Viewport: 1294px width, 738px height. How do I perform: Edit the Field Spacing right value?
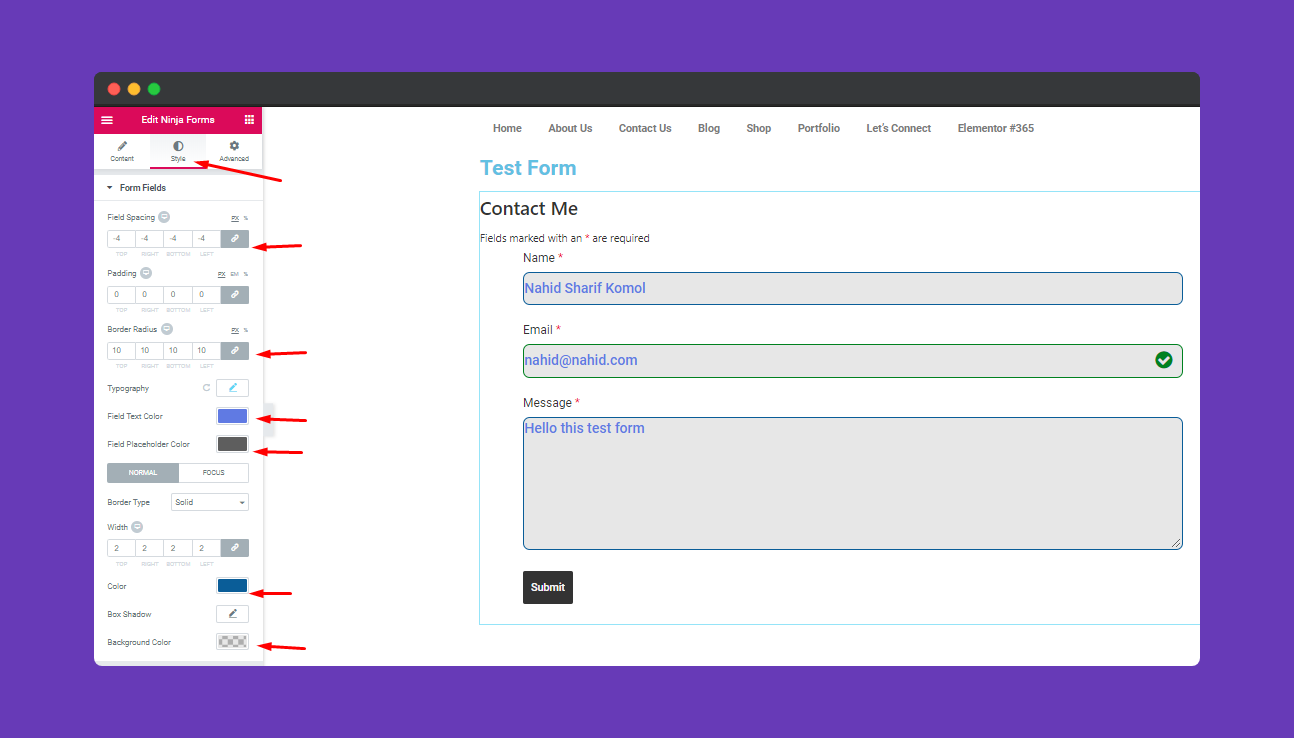point(149,239)
